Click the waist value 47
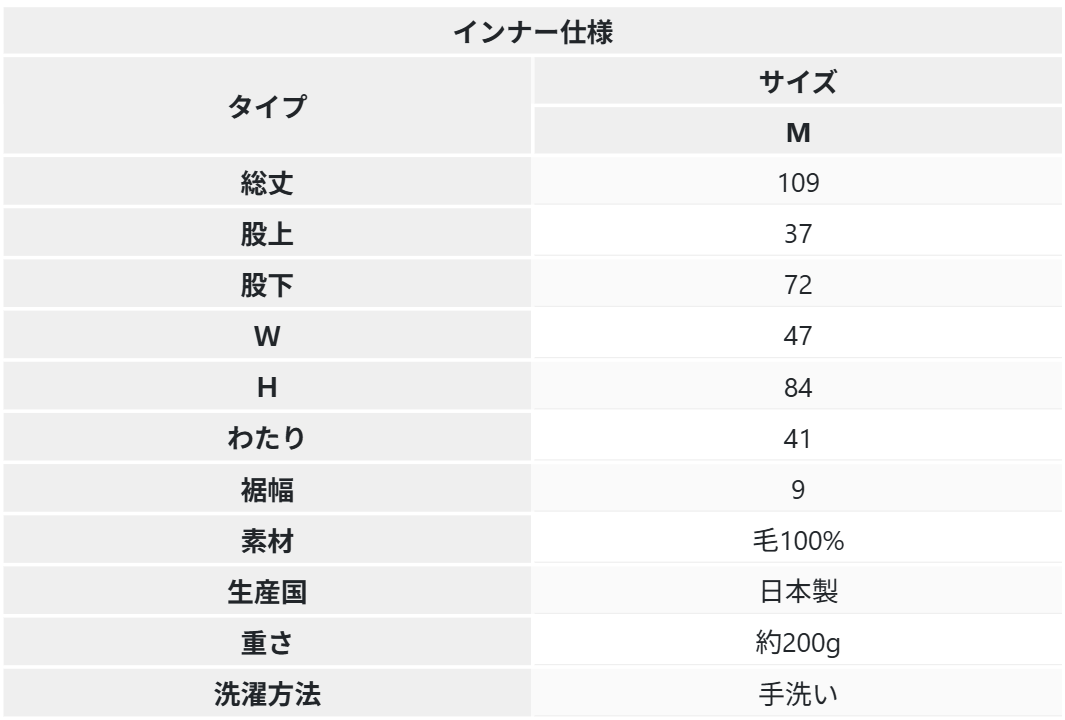1065x720 pixels. click(x=797, y=336)
